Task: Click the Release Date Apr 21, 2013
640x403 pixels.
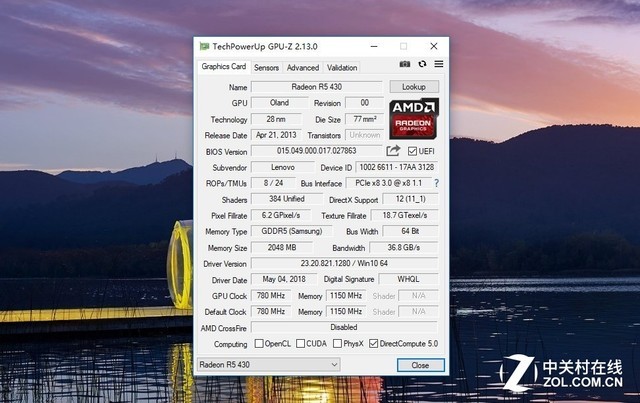Action: [x=276, y=135]
